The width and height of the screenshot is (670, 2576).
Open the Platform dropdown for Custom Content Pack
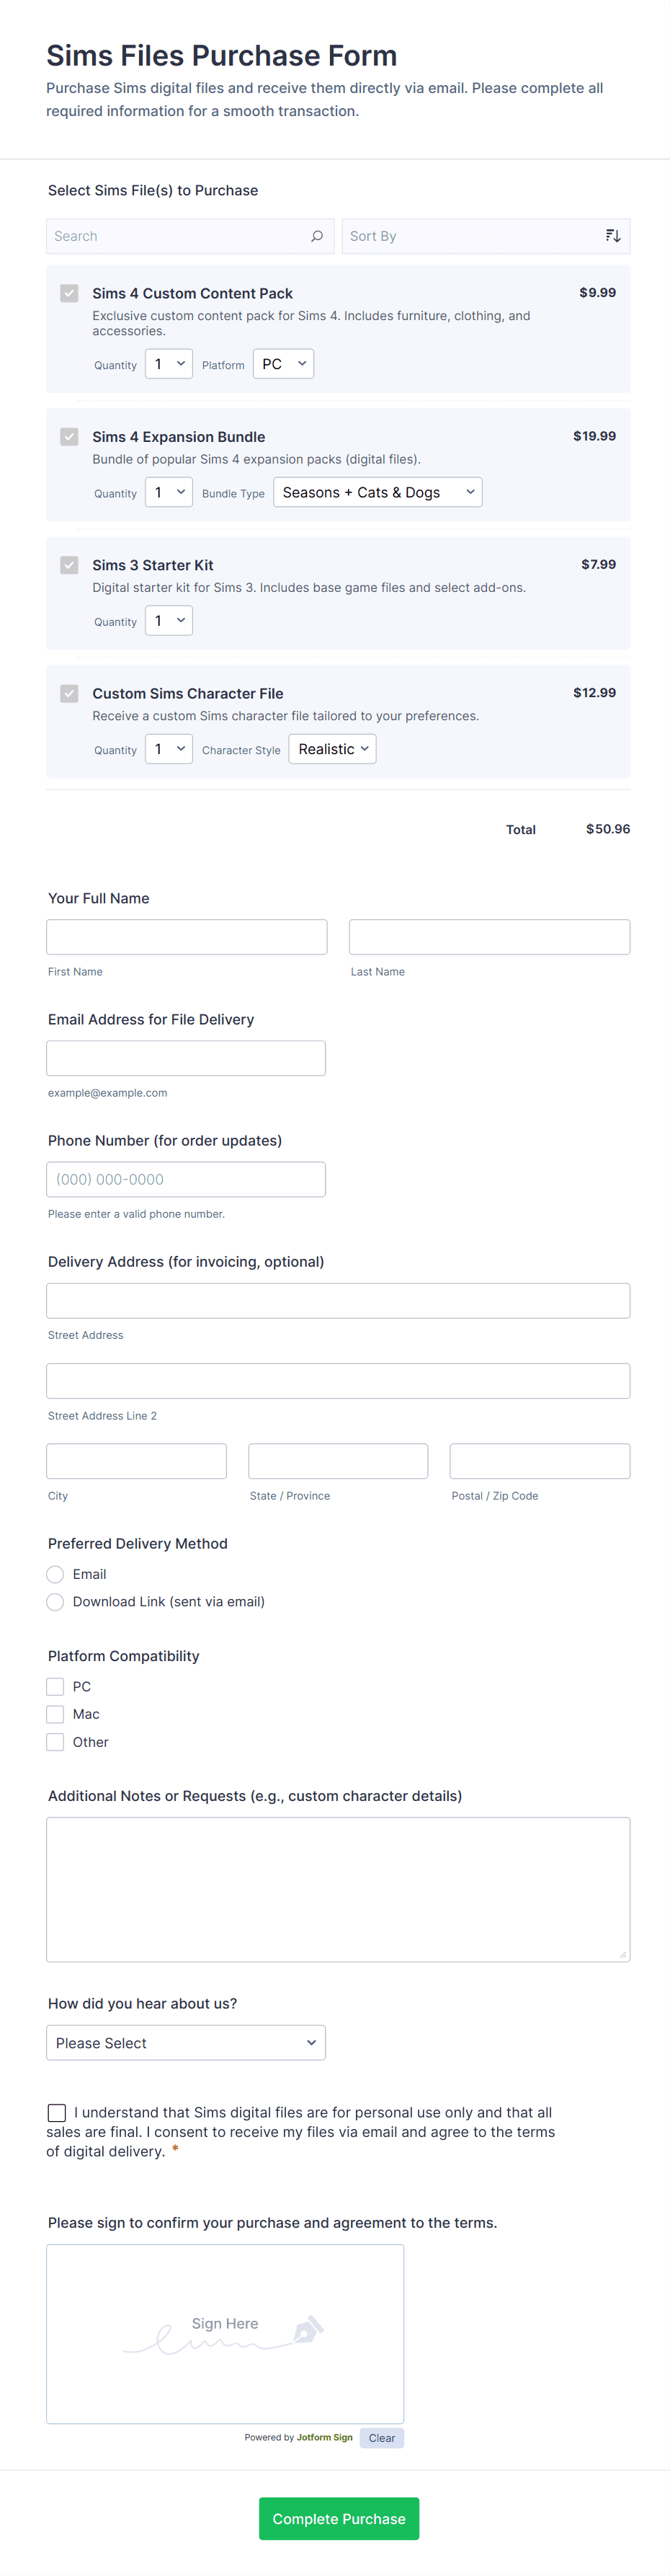(x=283, y=364)
